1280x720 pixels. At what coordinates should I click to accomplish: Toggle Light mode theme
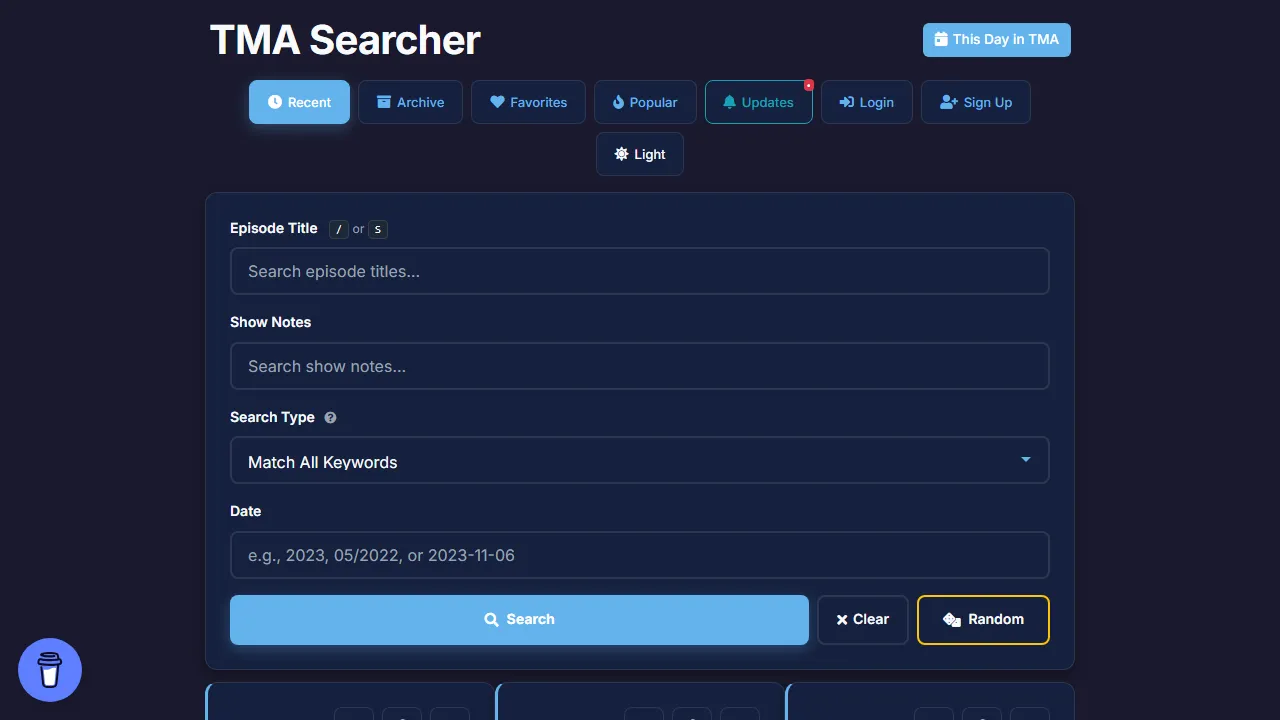pyautogui.click(x=639, y=154)
